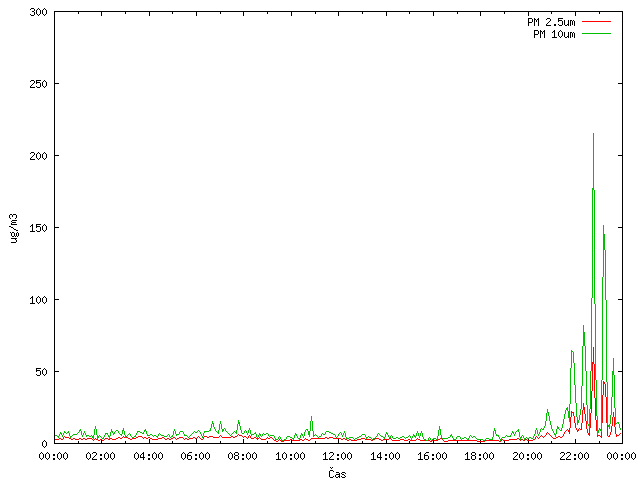Click the Čas x-axis title
Viewport: 640px width, 480px height.
[x=337, y=473]
